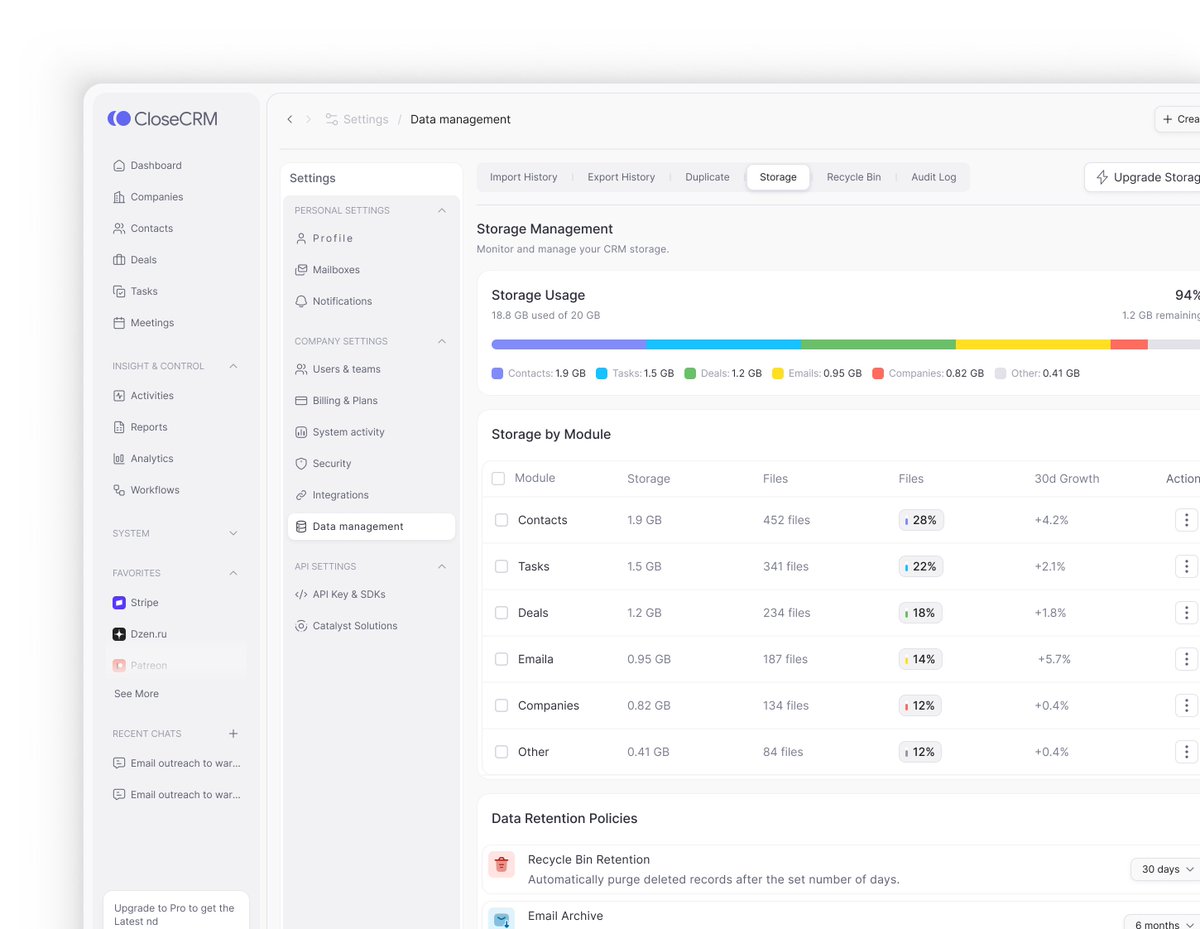Tick the select-all Module header checkbox
The height and width of the screenshot is (929, 1200).
tap(497, 478)
